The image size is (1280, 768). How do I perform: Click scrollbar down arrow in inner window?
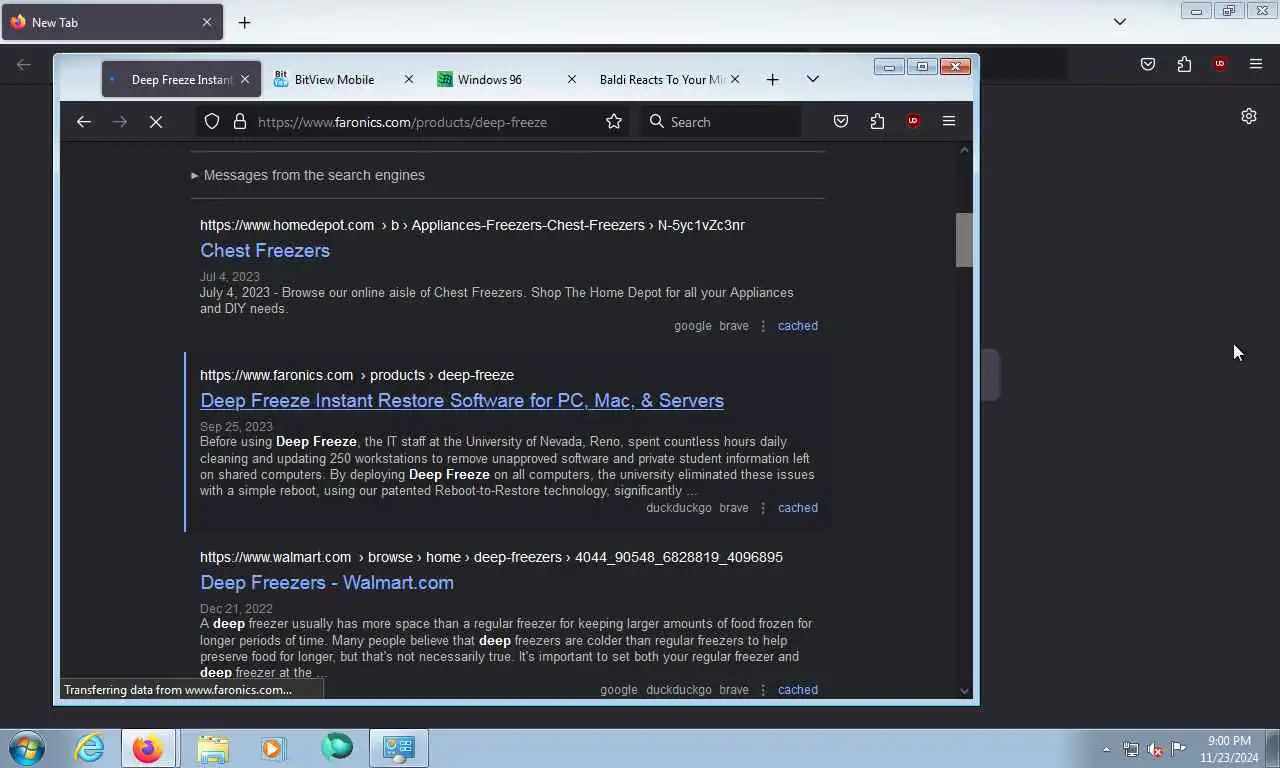[964, 690]
